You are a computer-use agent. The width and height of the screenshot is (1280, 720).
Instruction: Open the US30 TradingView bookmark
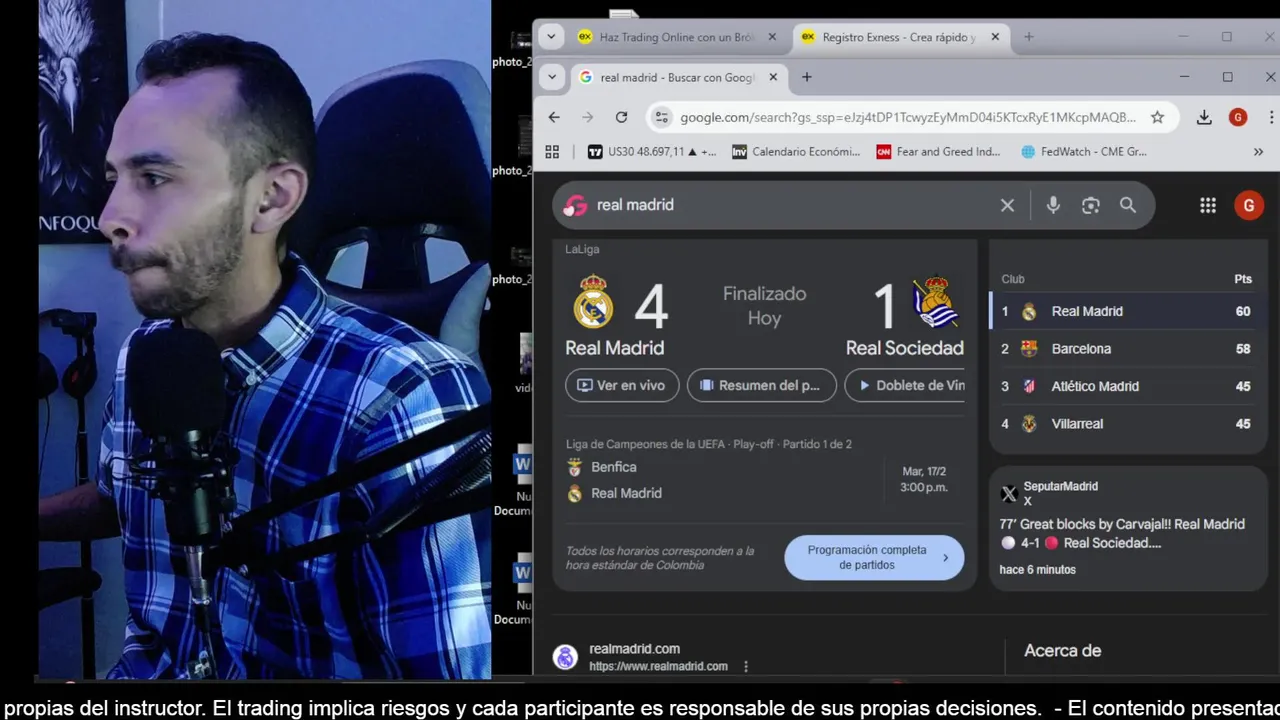pyautogui.click(x=652, y=152)
